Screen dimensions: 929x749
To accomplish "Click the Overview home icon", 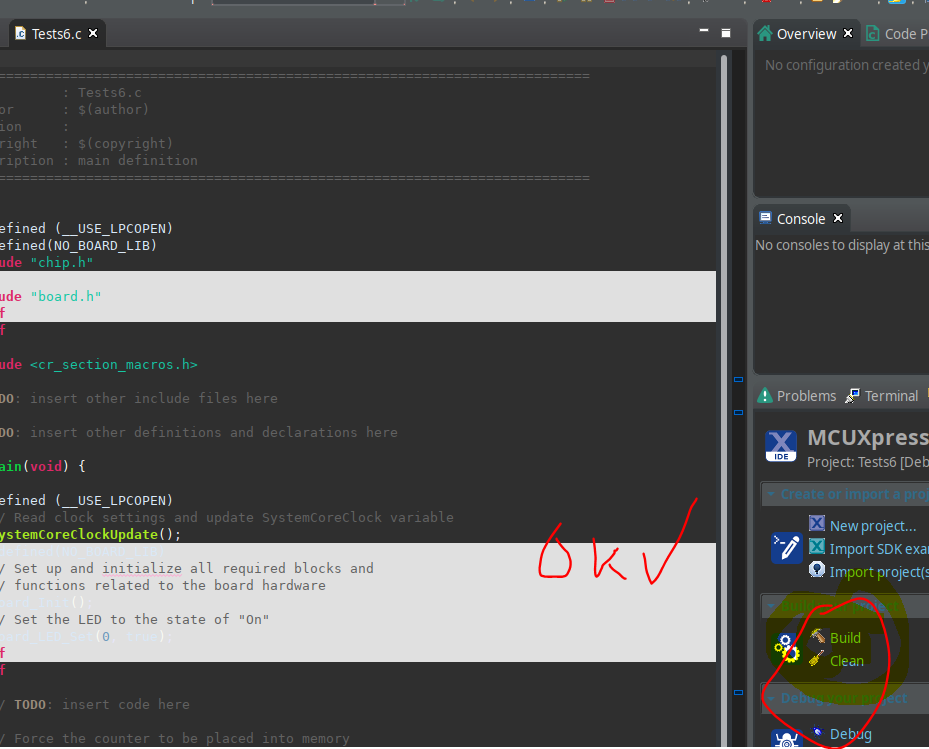I will tap(765, 33).
